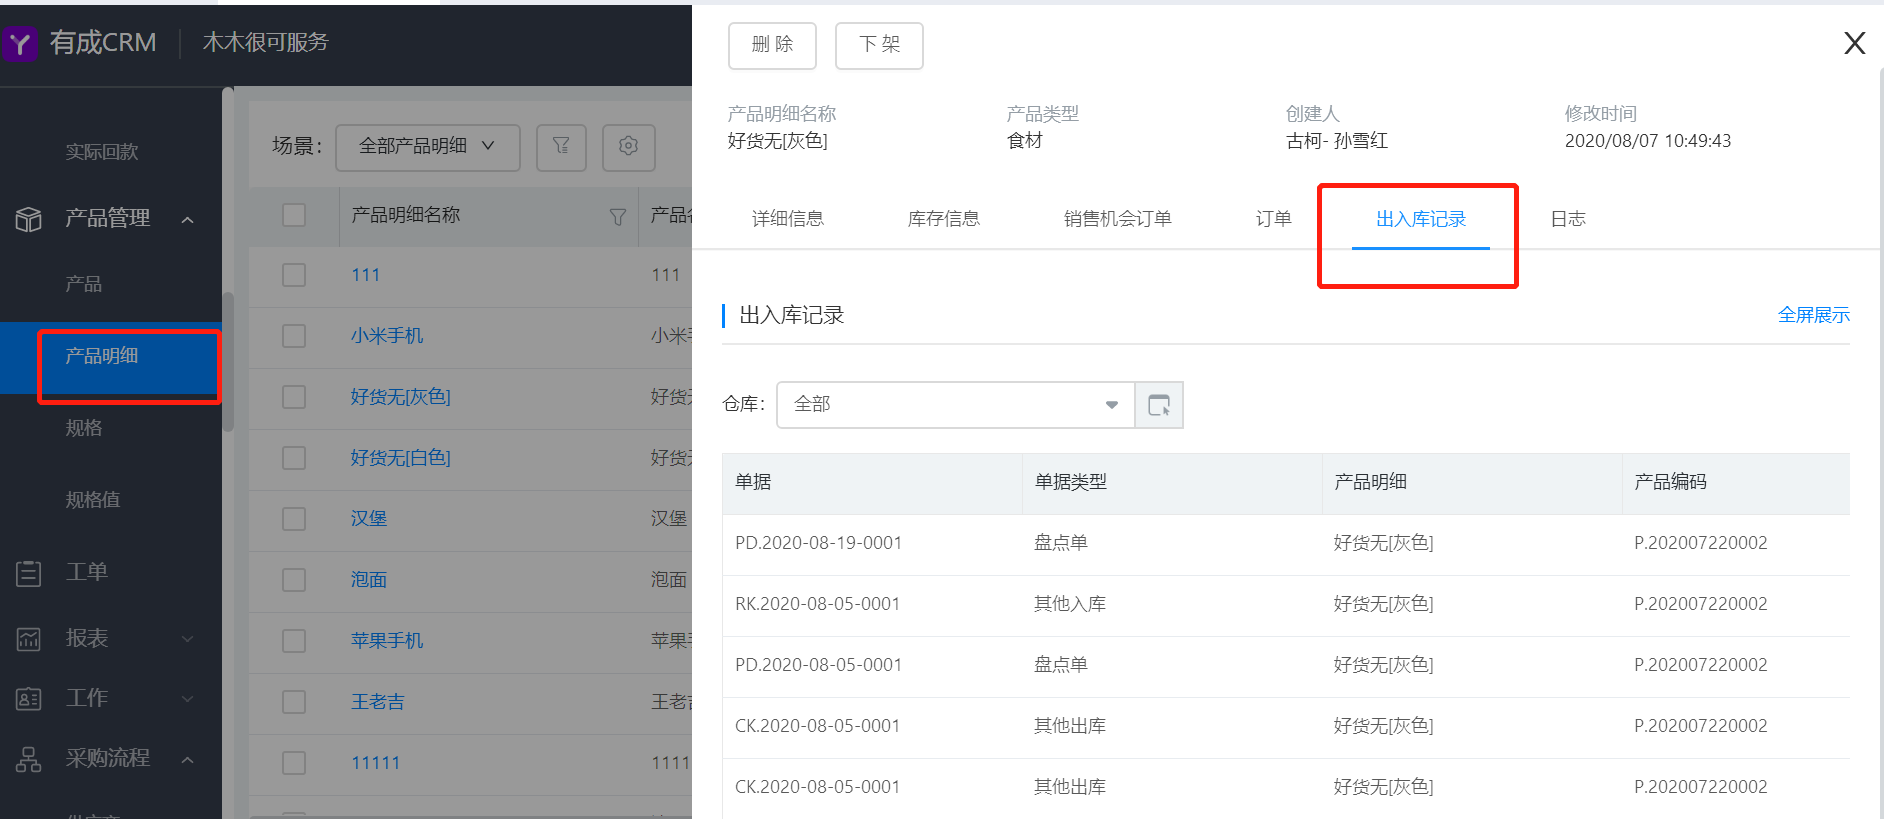Select 规格 in the sidebar
This screenshot has height=819, width=1884.
point(84,428)
